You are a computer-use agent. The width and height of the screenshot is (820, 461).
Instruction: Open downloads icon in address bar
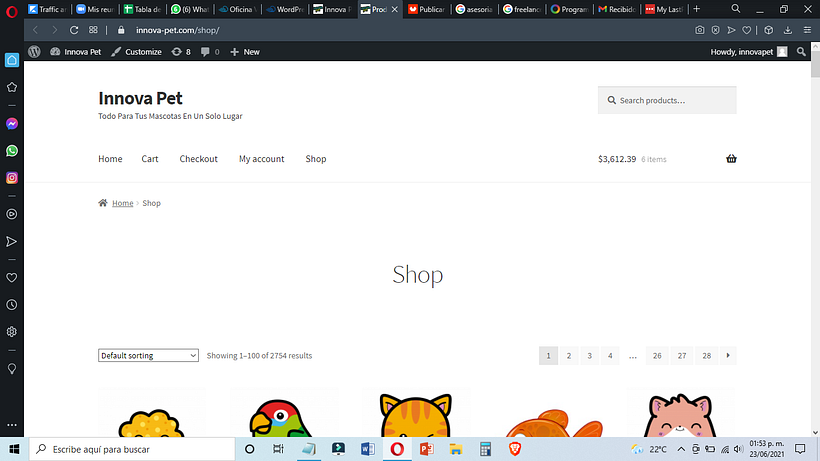pyautogui.click(x=788, y=30)
